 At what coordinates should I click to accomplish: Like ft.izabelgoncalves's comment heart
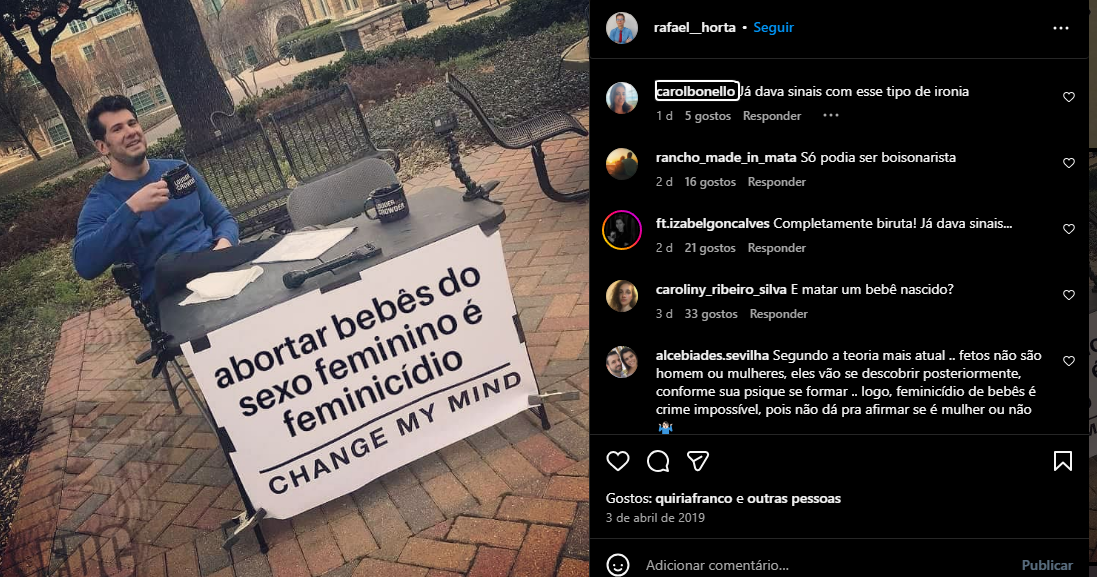1068,229
